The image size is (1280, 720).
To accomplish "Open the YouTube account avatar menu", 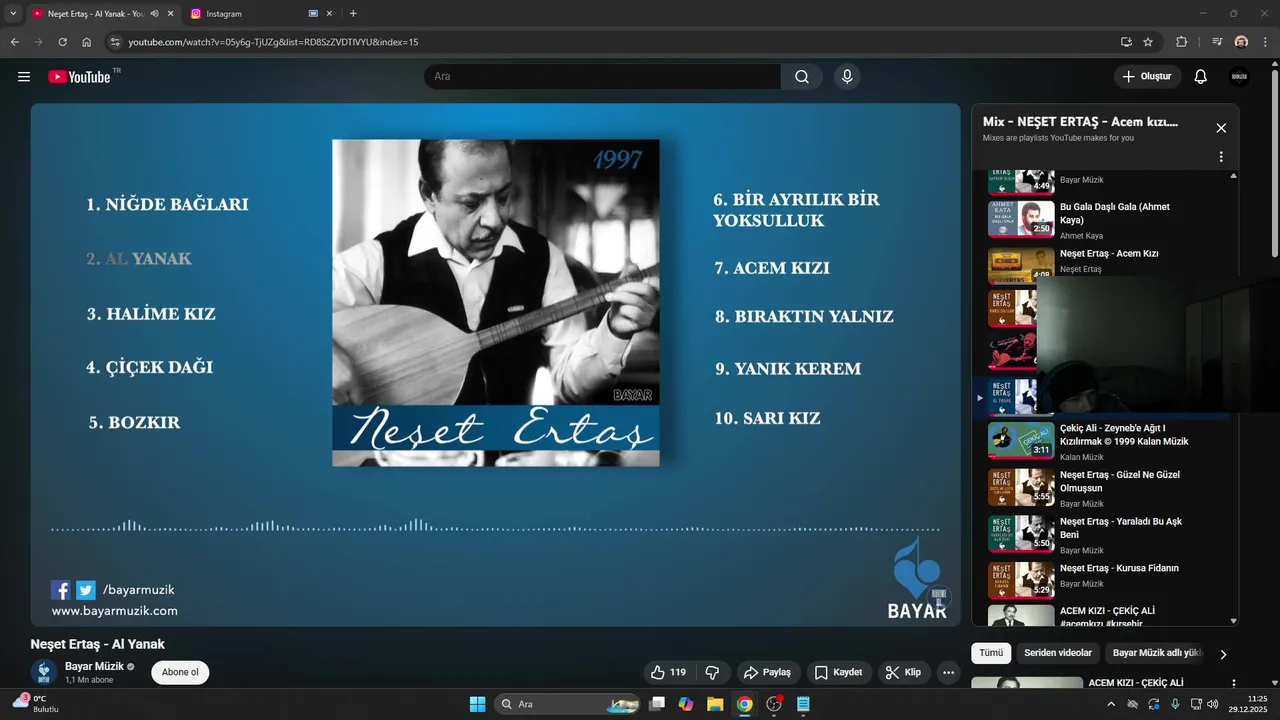I will point(1239,77).
